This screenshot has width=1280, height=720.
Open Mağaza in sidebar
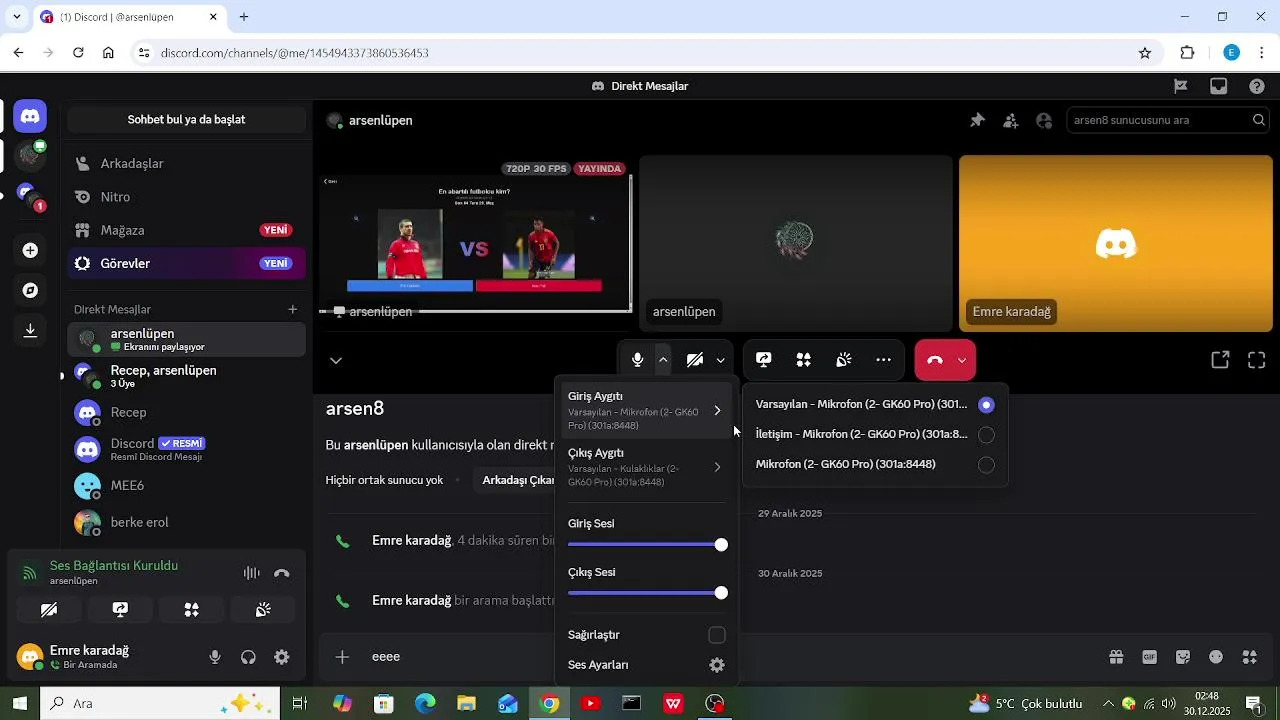tap(187, 230)
